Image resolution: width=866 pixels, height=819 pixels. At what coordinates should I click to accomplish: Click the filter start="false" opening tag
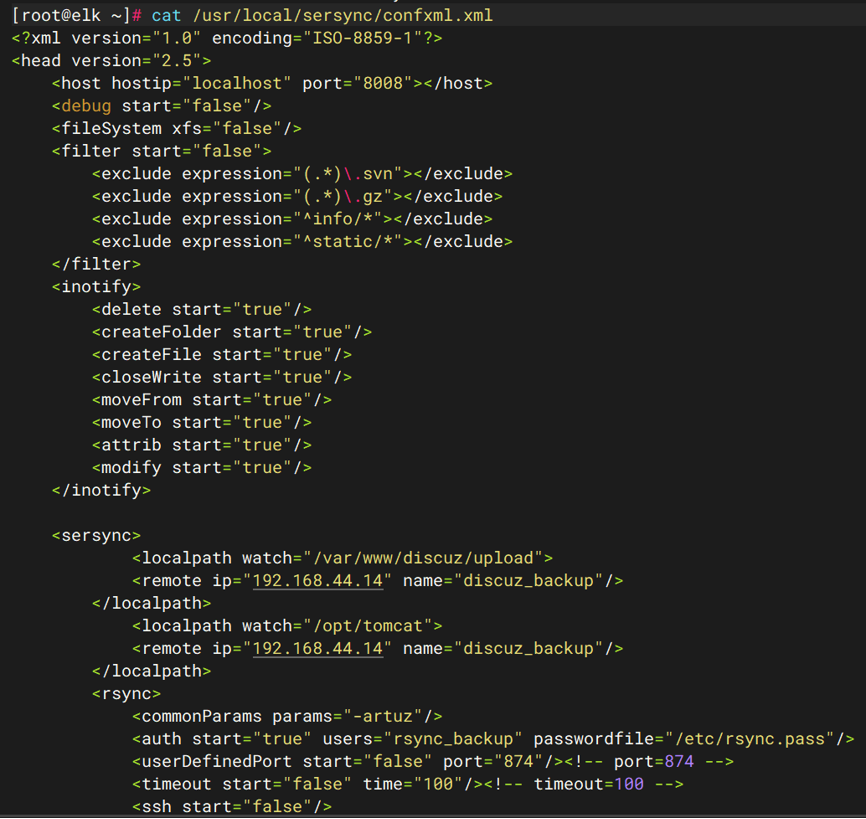pos(161,151)
